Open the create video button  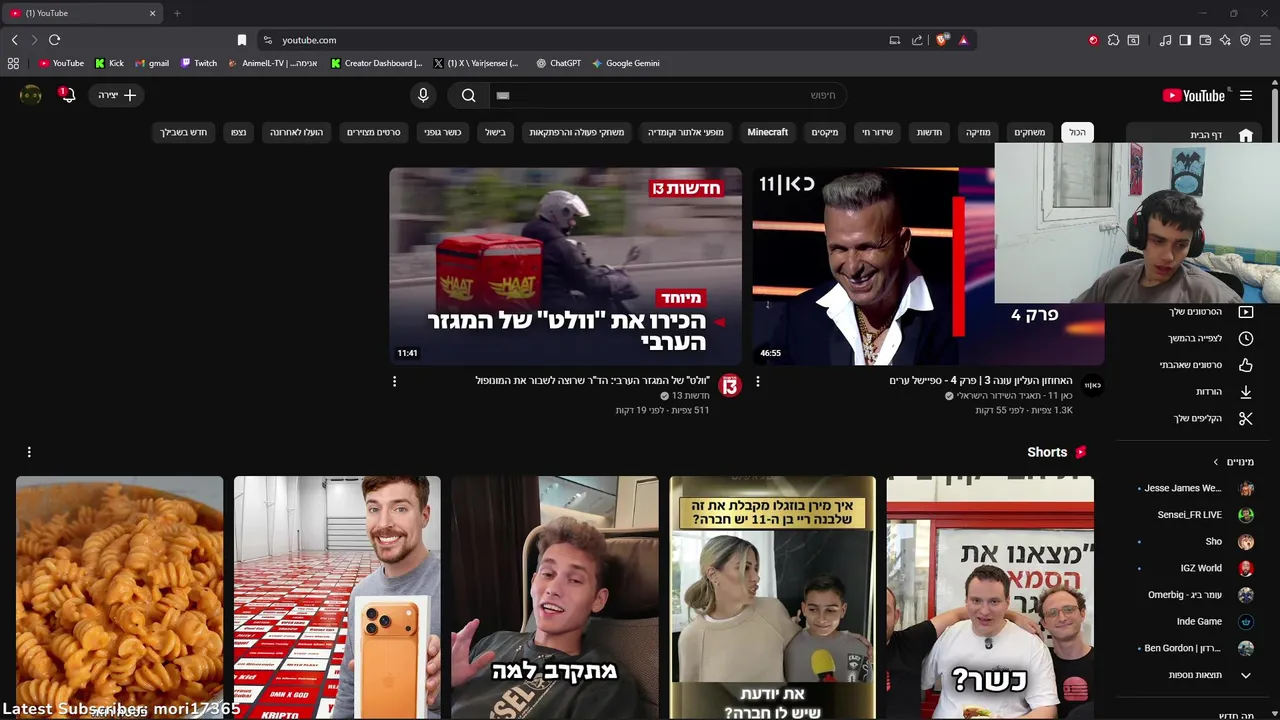coord(117,95)
